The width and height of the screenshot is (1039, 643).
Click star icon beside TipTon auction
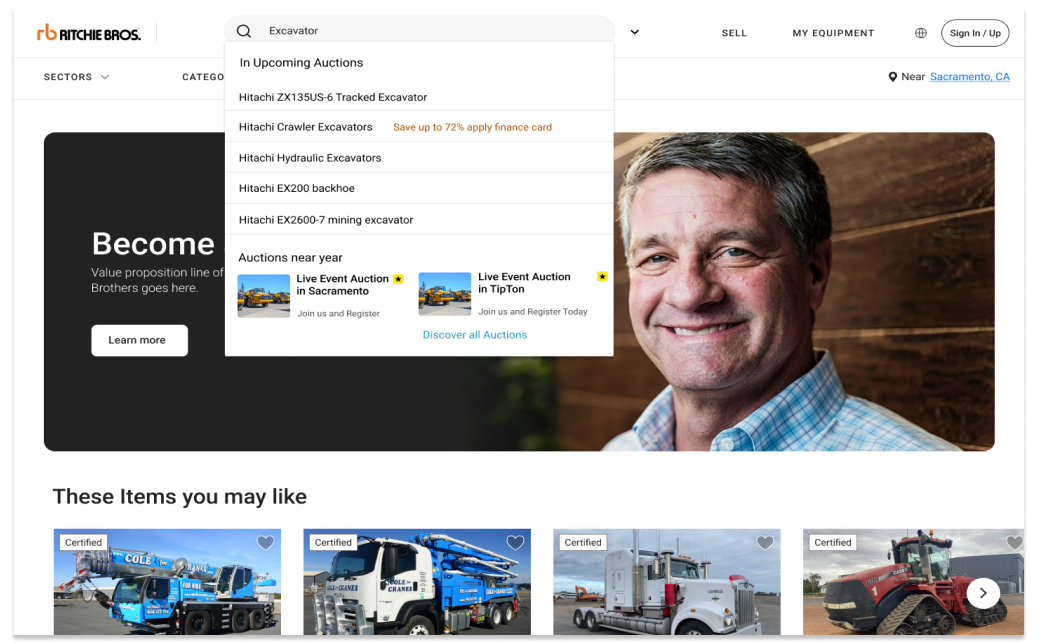[602, 276]
